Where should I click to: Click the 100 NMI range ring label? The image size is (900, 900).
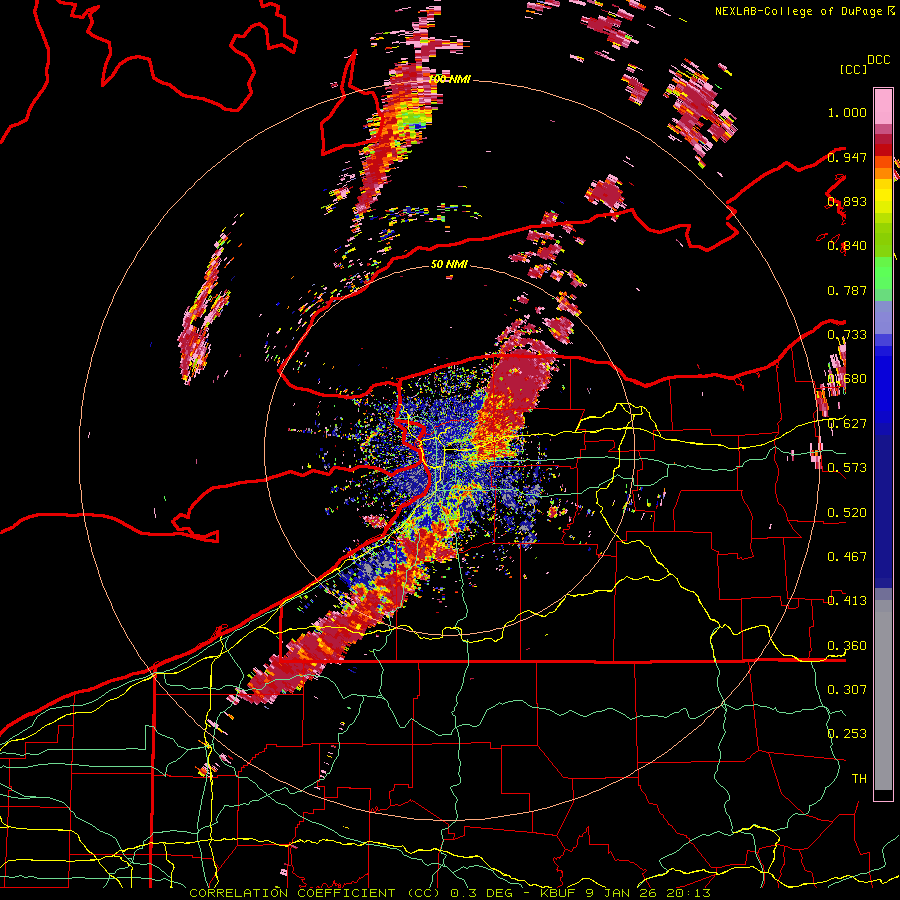click(x=450, y=79)
